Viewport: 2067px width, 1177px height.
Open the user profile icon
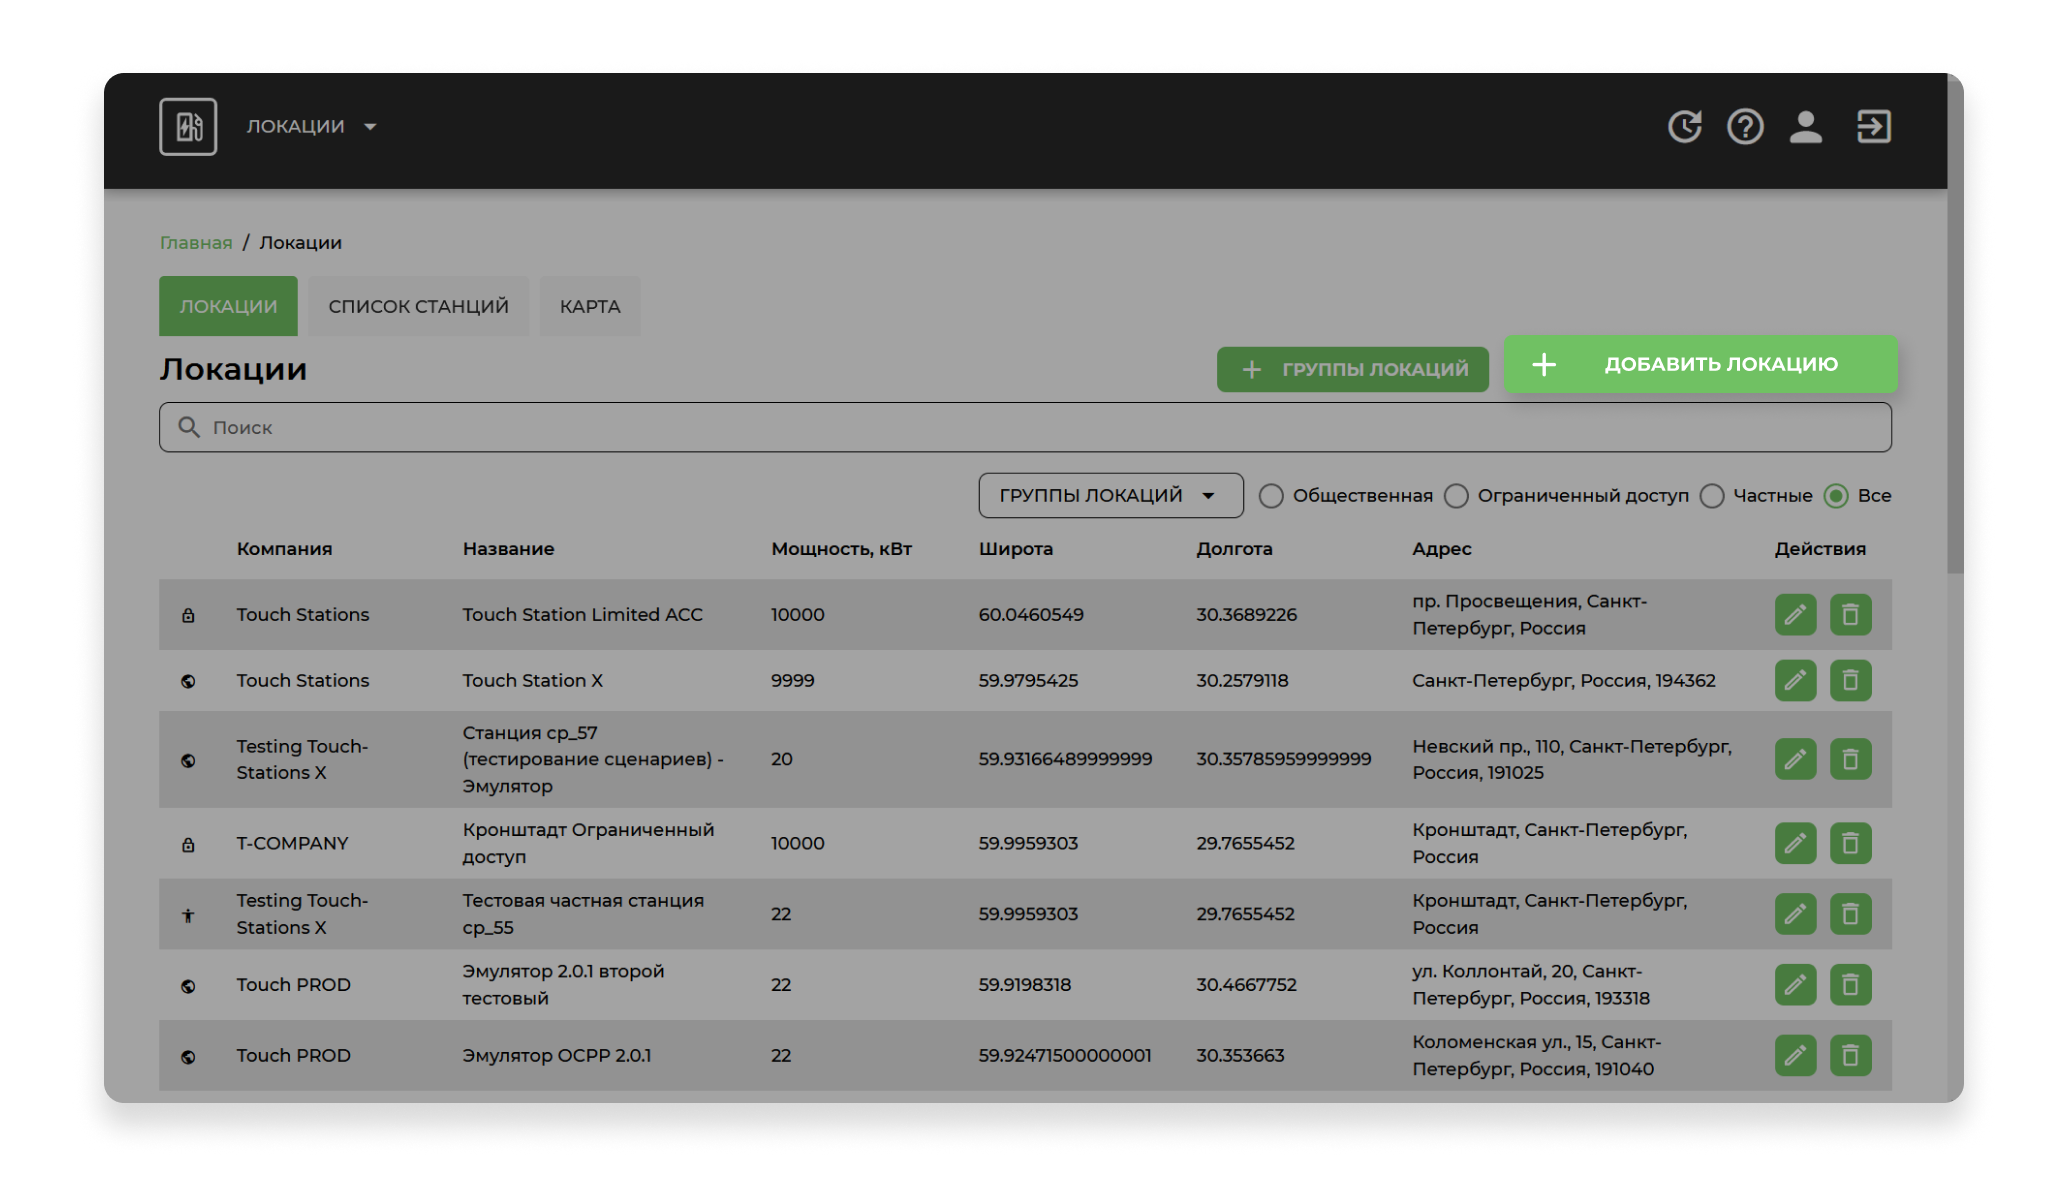tap(1805, 126)
